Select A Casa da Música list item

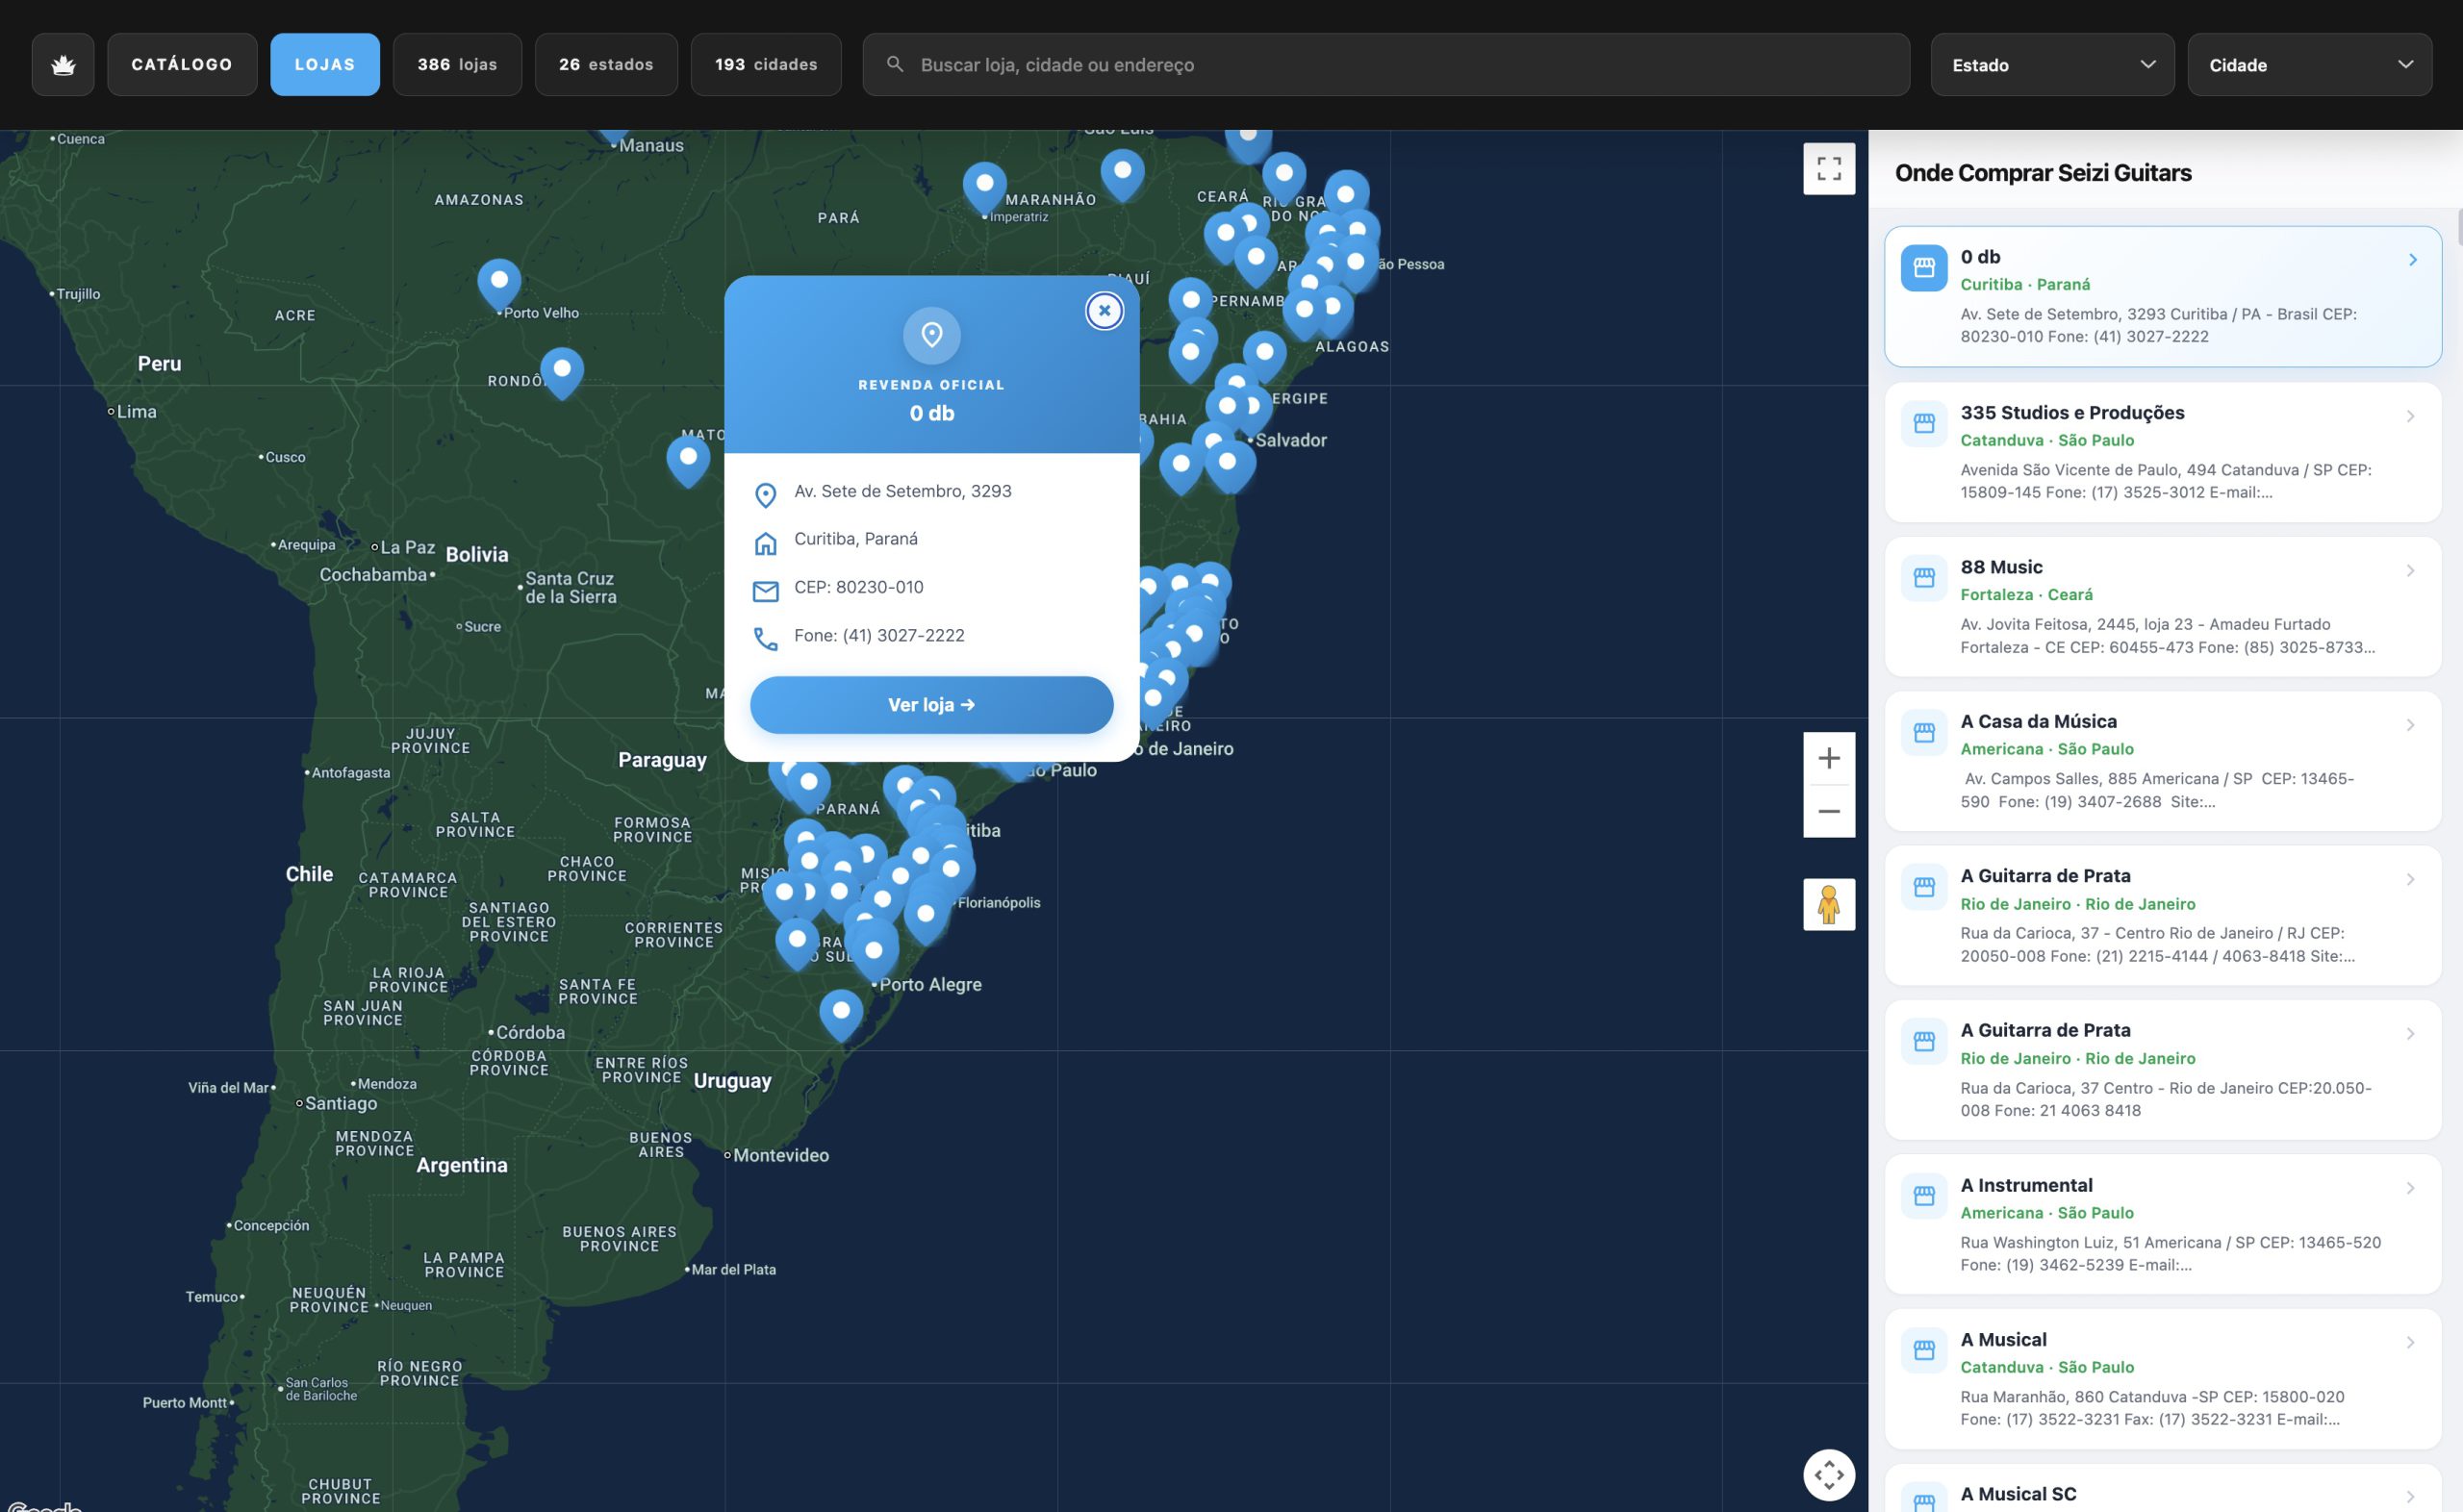click(2162, 761)
